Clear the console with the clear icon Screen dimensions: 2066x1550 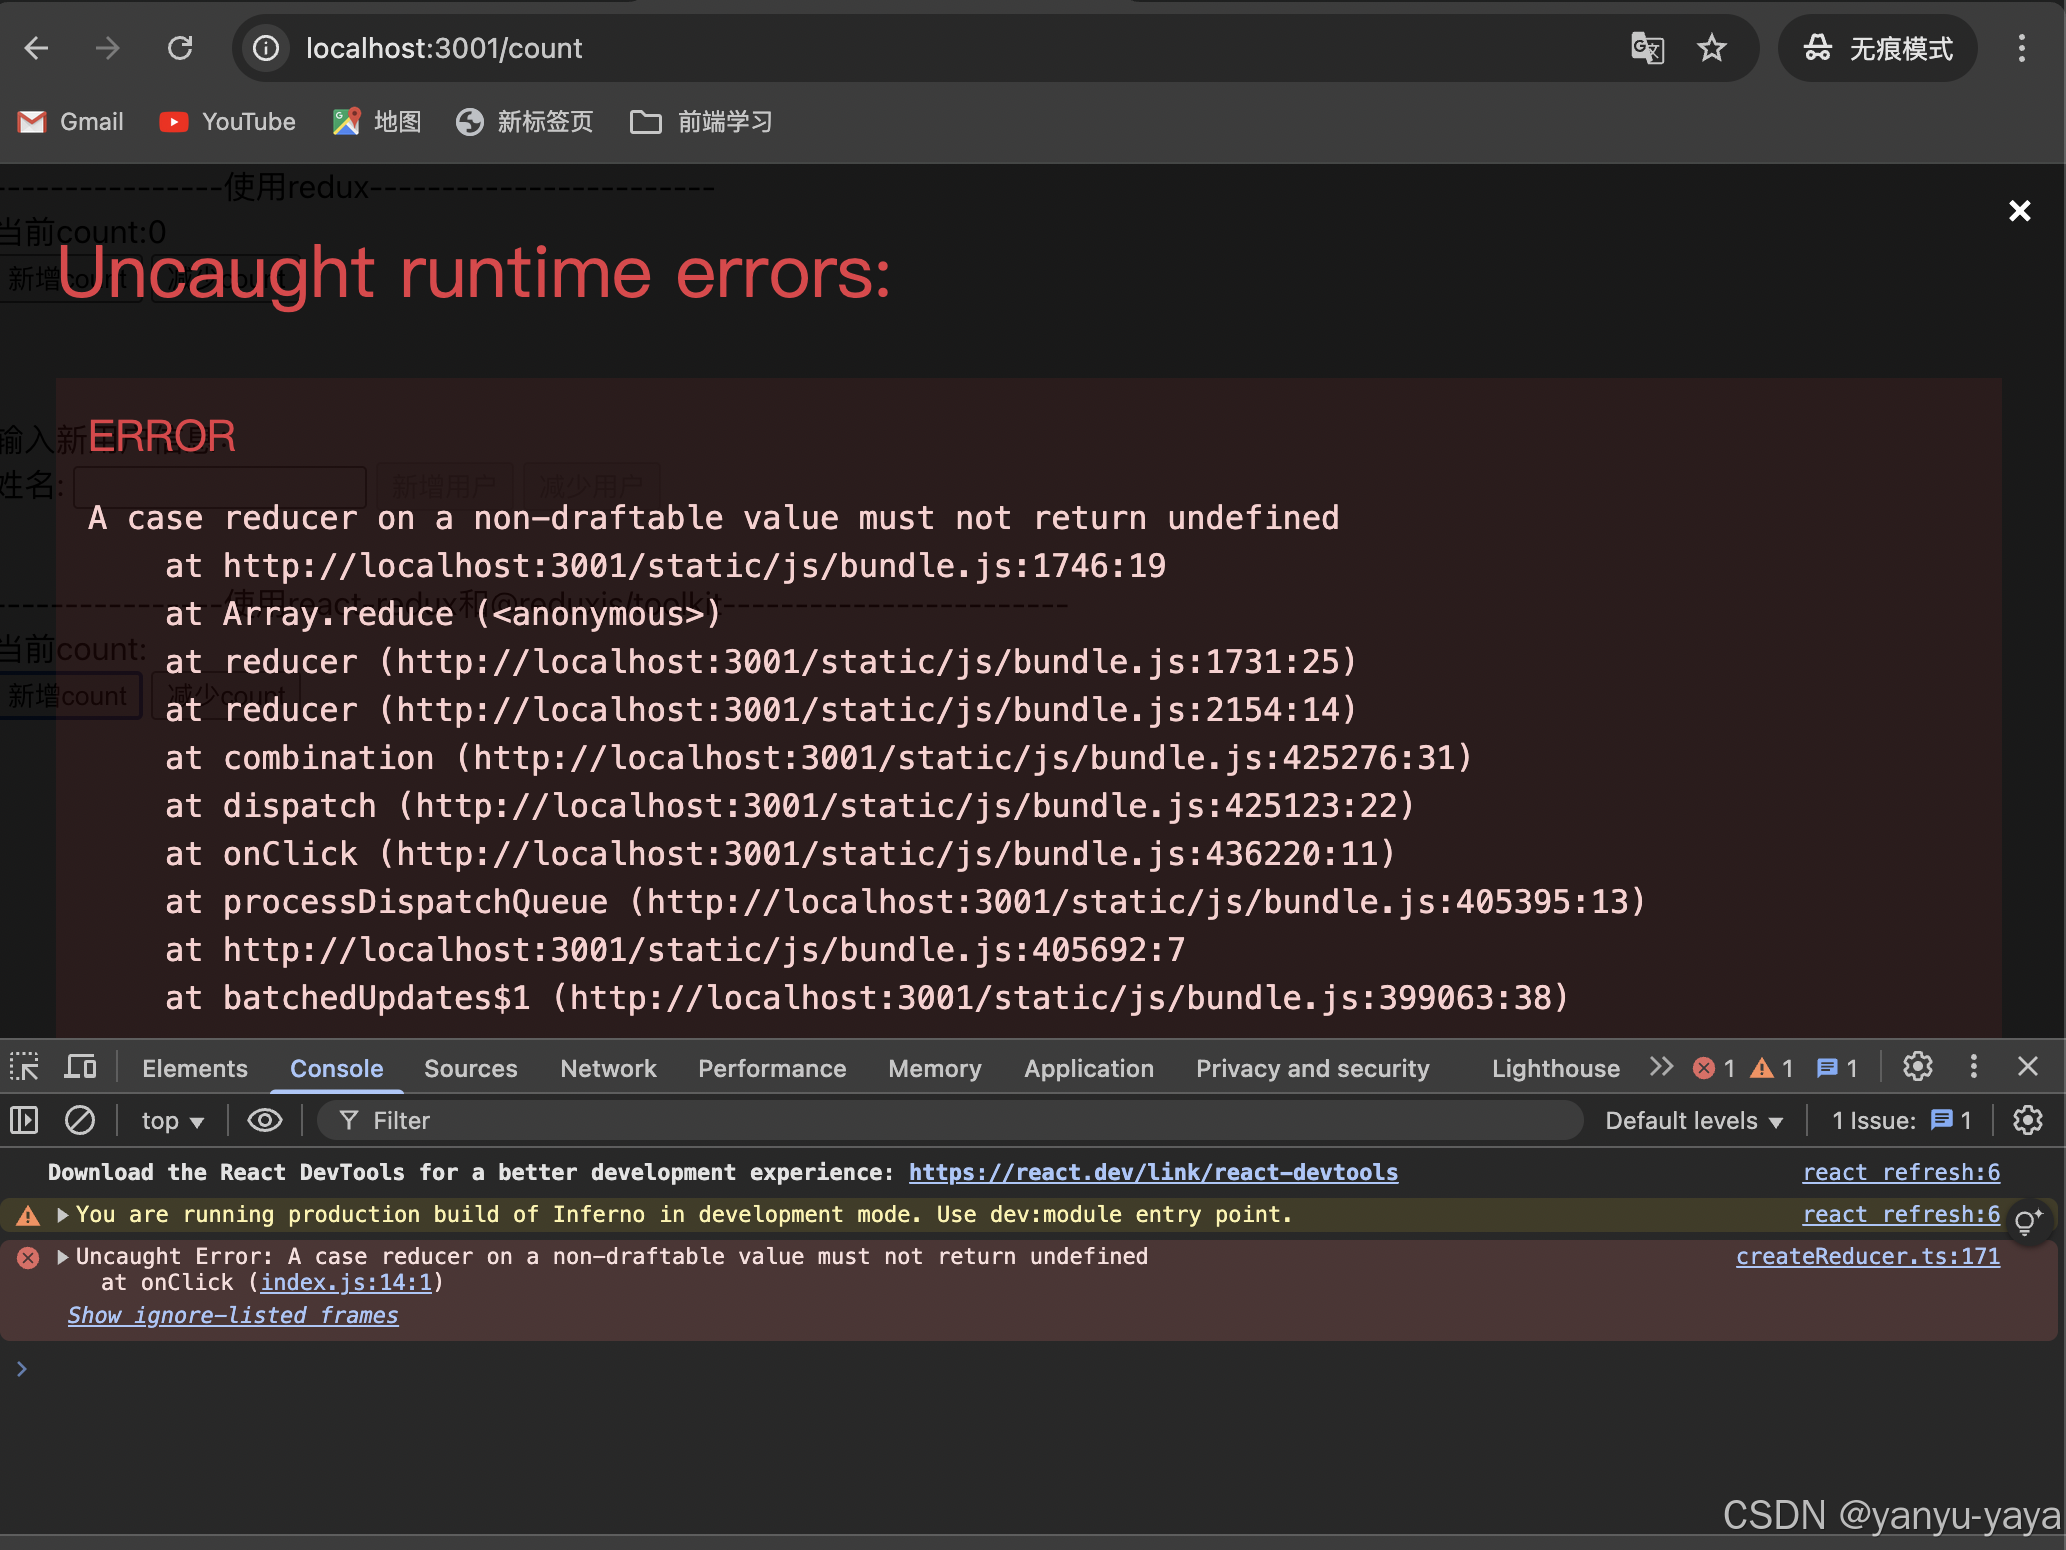tap(80, 1120)
